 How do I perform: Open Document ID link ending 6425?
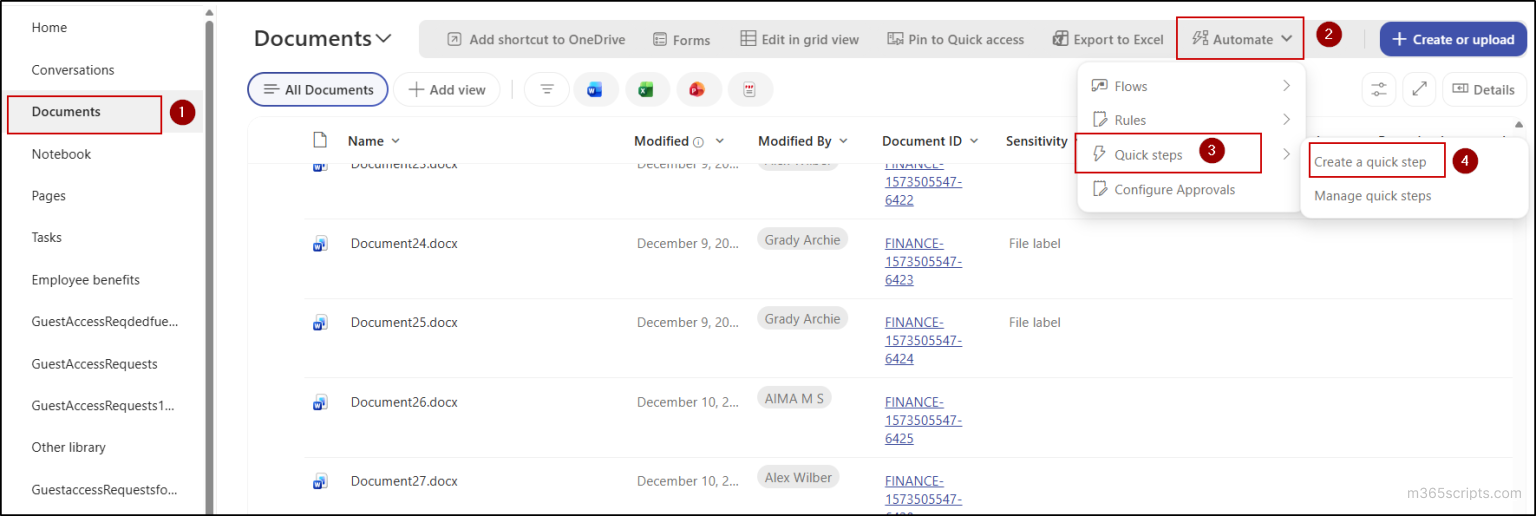[x=923, y=421]
